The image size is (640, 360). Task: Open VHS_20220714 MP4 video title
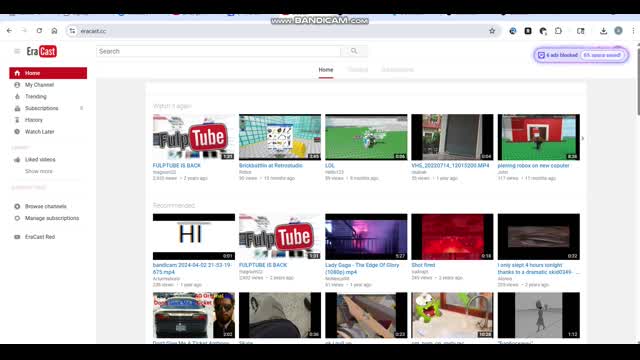click(x=450, y=166)
